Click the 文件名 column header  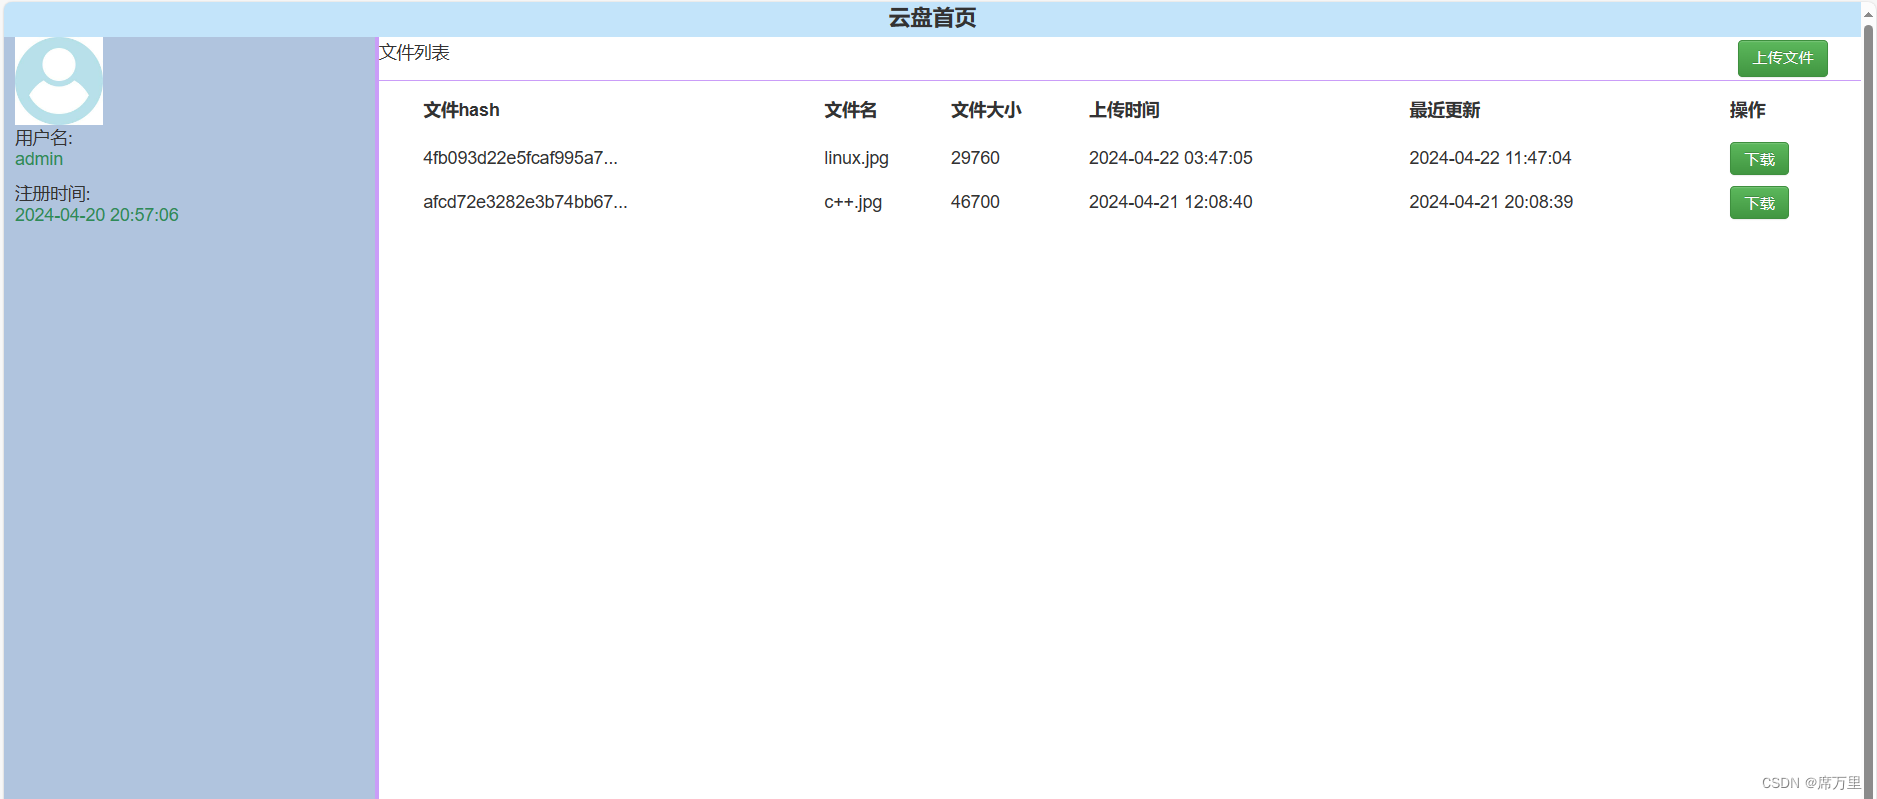click(850, 110)
